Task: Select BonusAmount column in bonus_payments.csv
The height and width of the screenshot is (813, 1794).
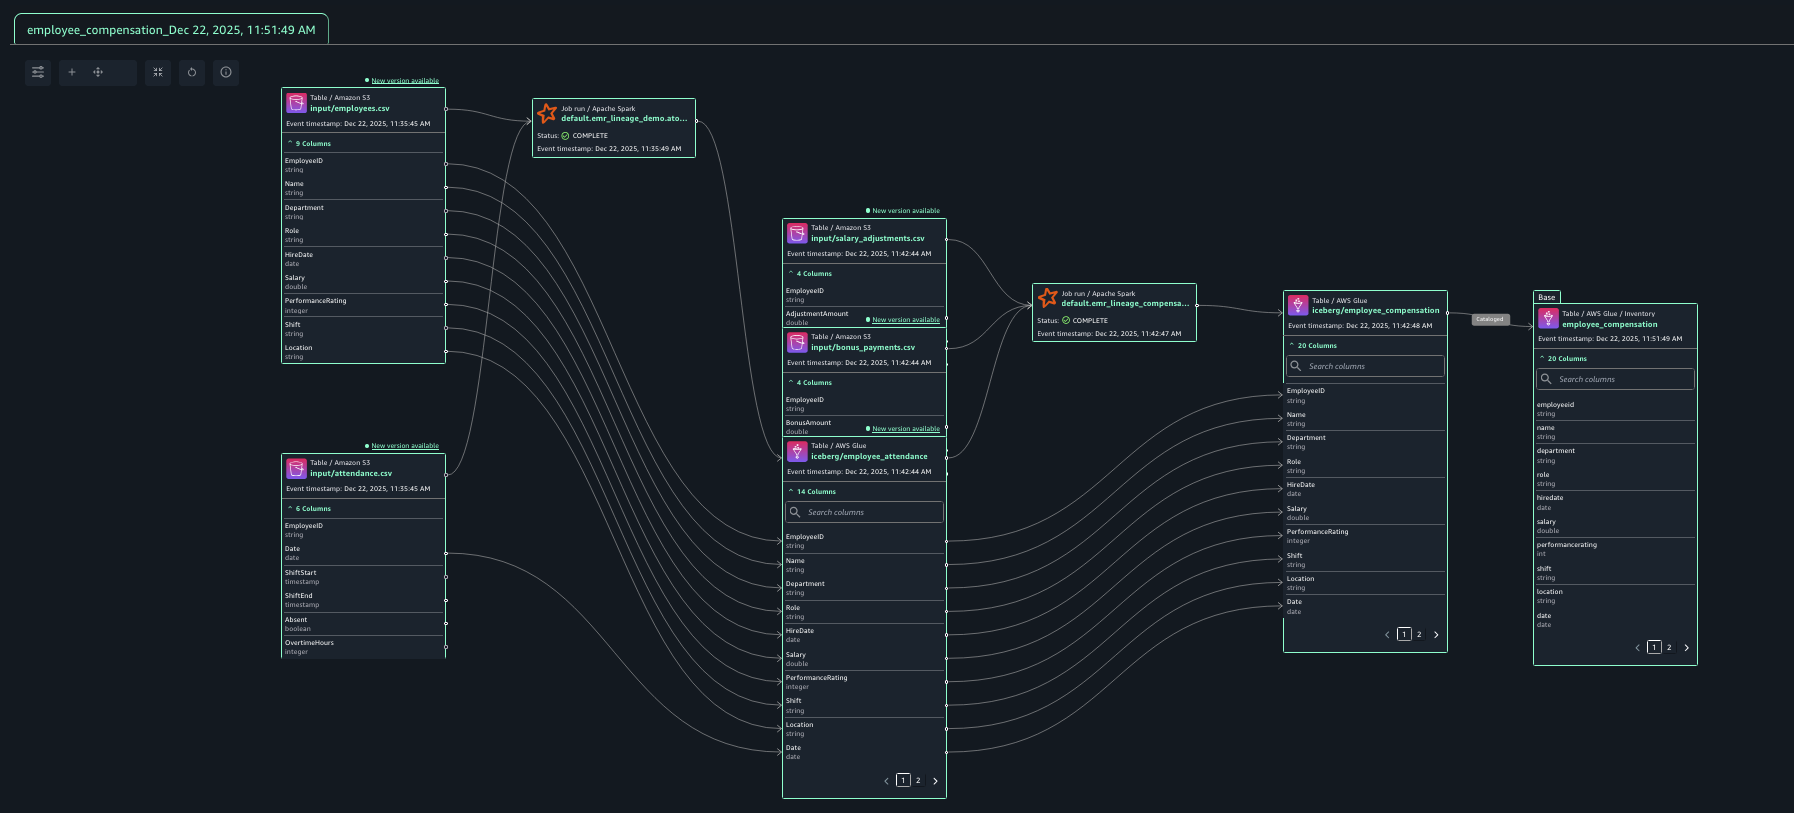Action: [x=865, y=427]
